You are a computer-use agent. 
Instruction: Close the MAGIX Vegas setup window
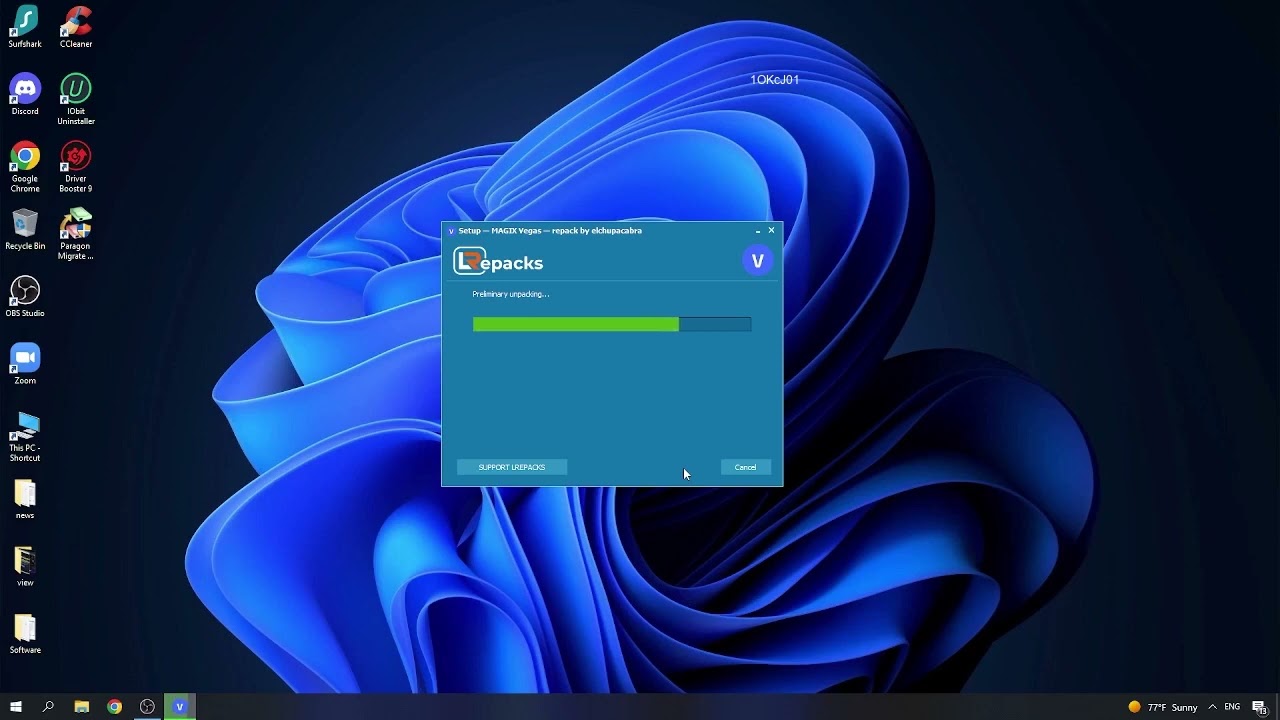771,231
